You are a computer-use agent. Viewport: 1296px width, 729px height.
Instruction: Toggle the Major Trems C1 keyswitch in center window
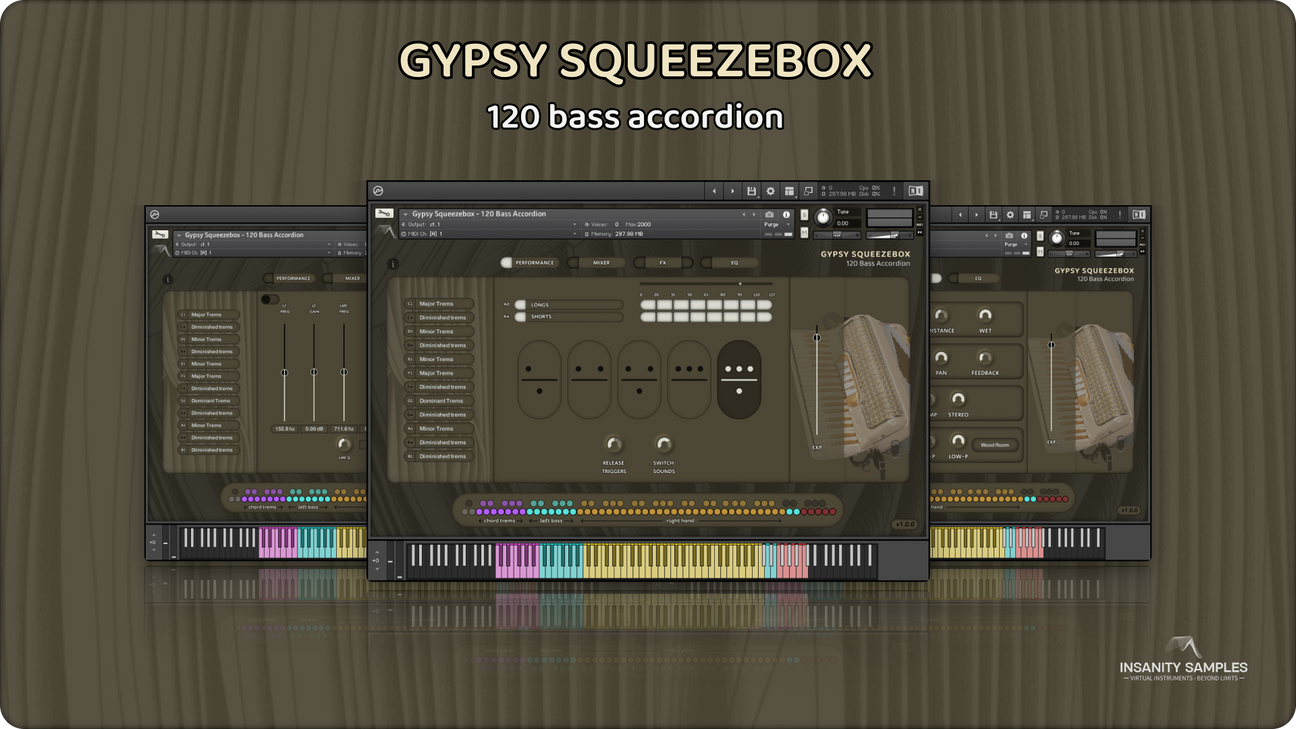[x=438, y=304]
